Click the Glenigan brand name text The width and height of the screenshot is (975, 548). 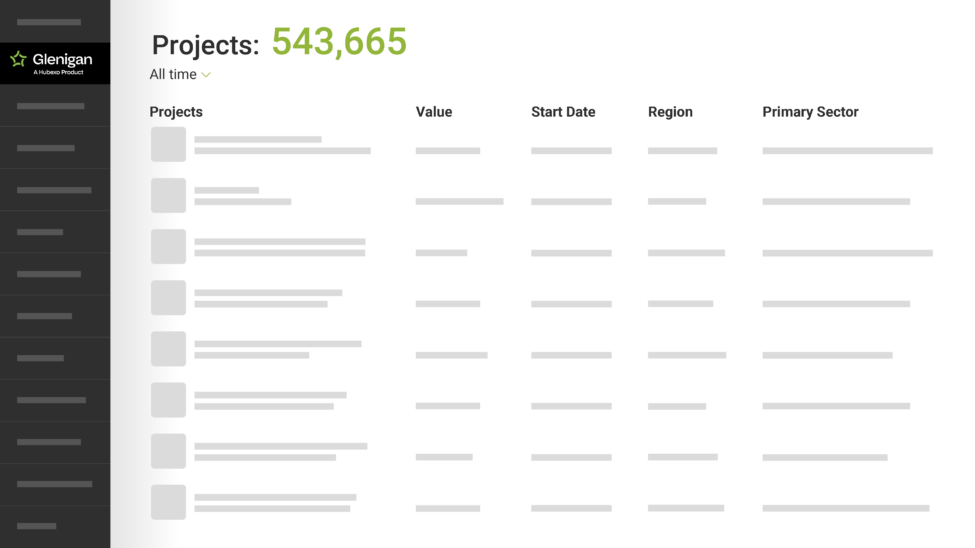click(x=62, y=60)
